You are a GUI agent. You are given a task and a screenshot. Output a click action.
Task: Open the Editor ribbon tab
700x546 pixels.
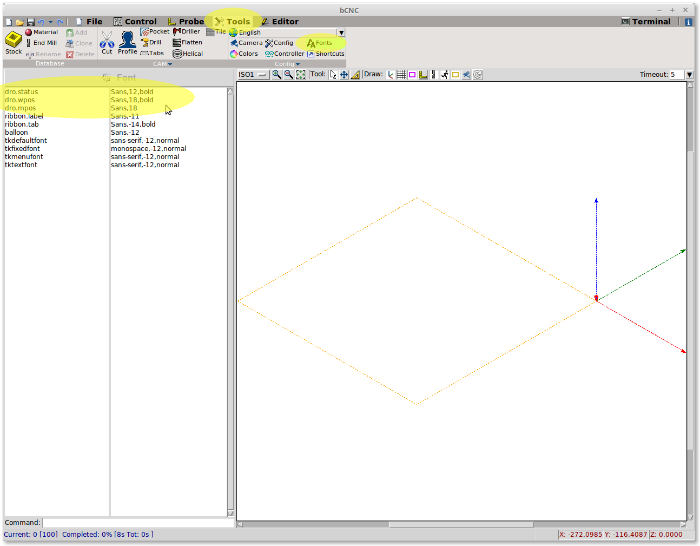click(x=279, y=21)
